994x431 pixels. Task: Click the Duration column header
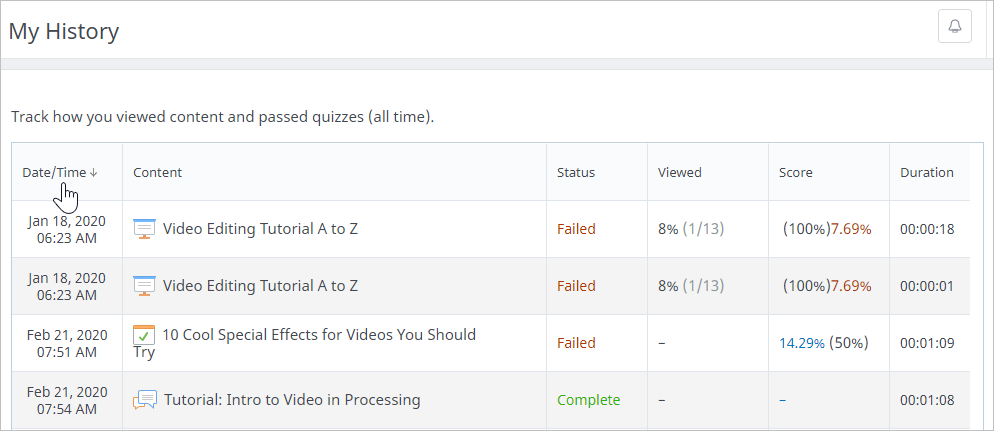[927, 172]
